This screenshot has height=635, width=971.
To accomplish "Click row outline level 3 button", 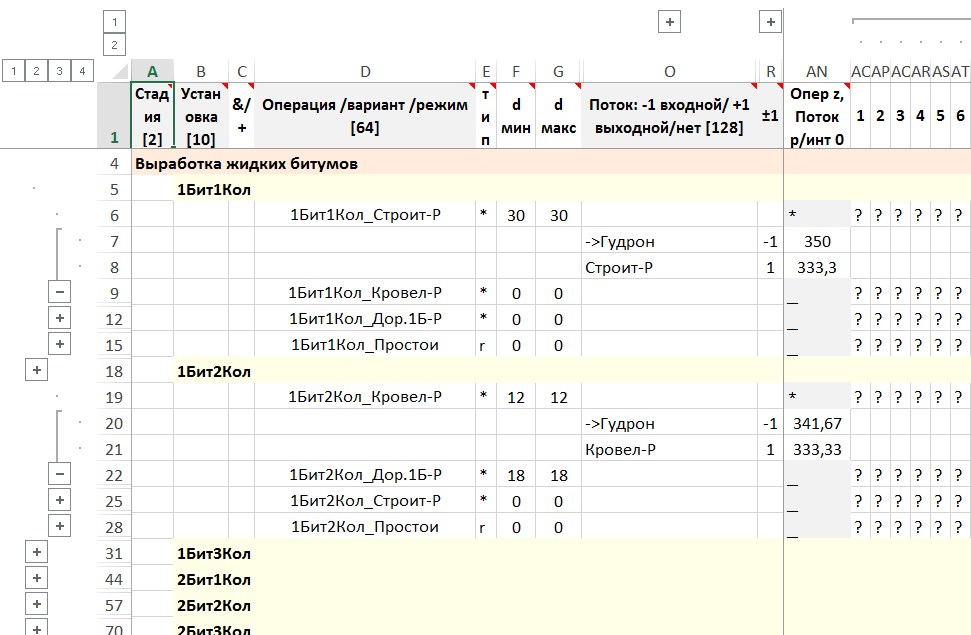I will pos(59,70).
